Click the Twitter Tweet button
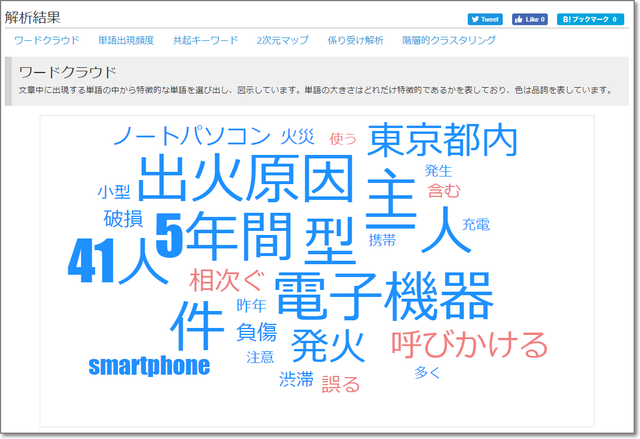640x439 pixels. click(x=486, y=19)
